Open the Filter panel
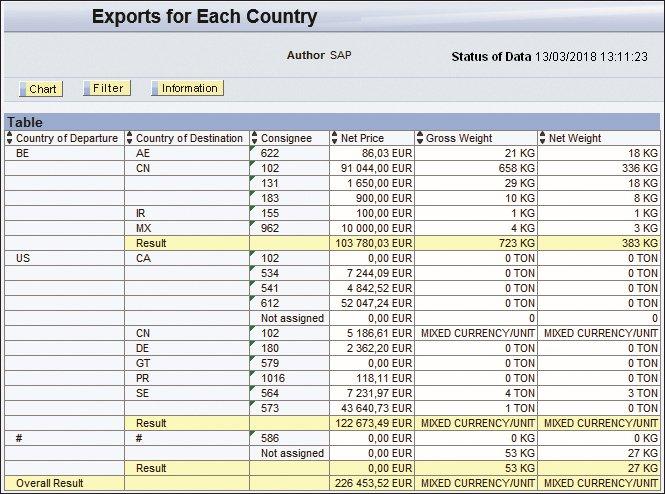The width and height of the screenshot is (665, 494). pyautogui.click(x=107, y=88)
